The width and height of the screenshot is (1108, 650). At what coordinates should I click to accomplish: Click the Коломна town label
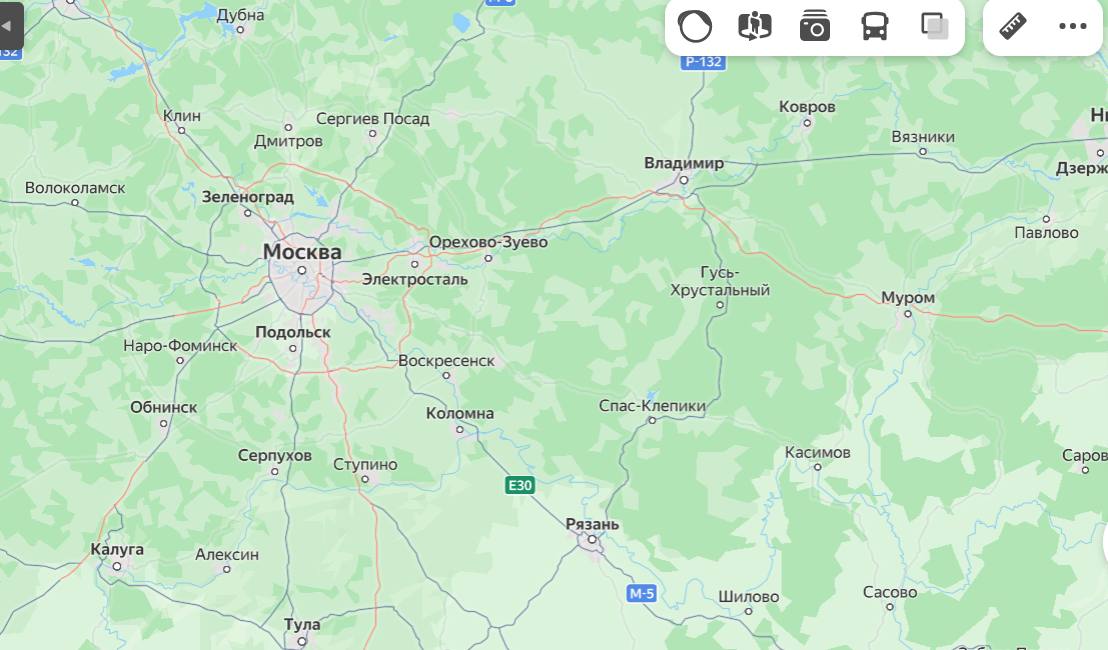click(x=459, y=413)
